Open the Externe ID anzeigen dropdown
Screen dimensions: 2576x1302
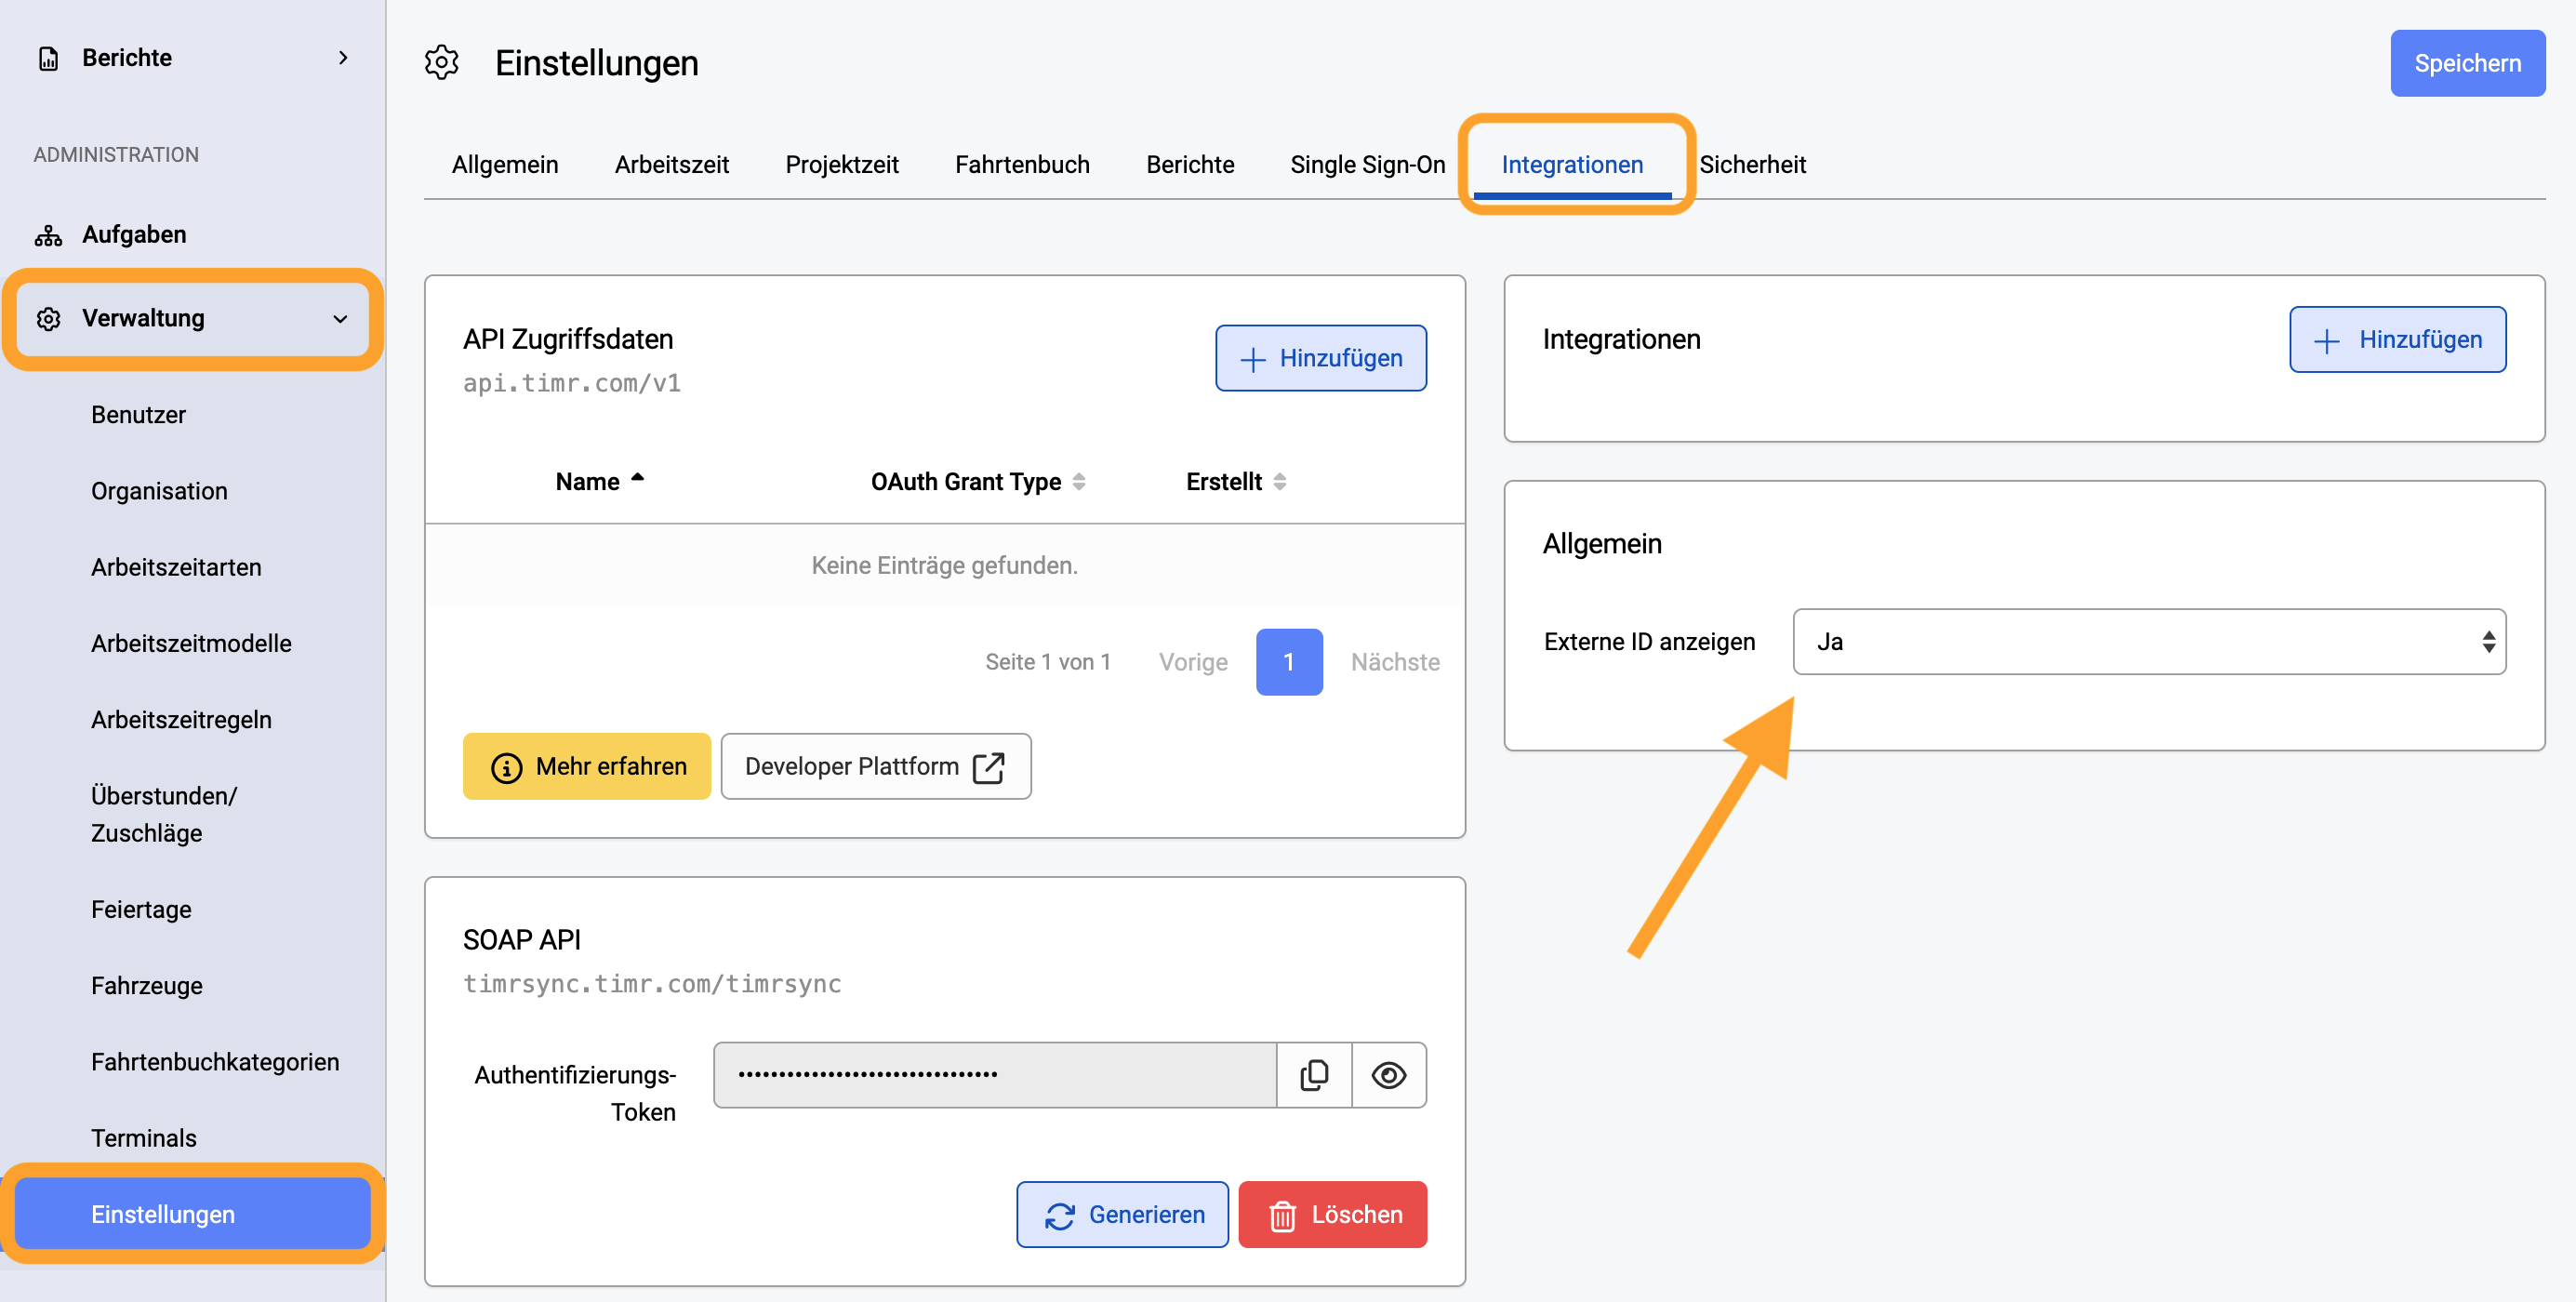tap(2149, 642)
